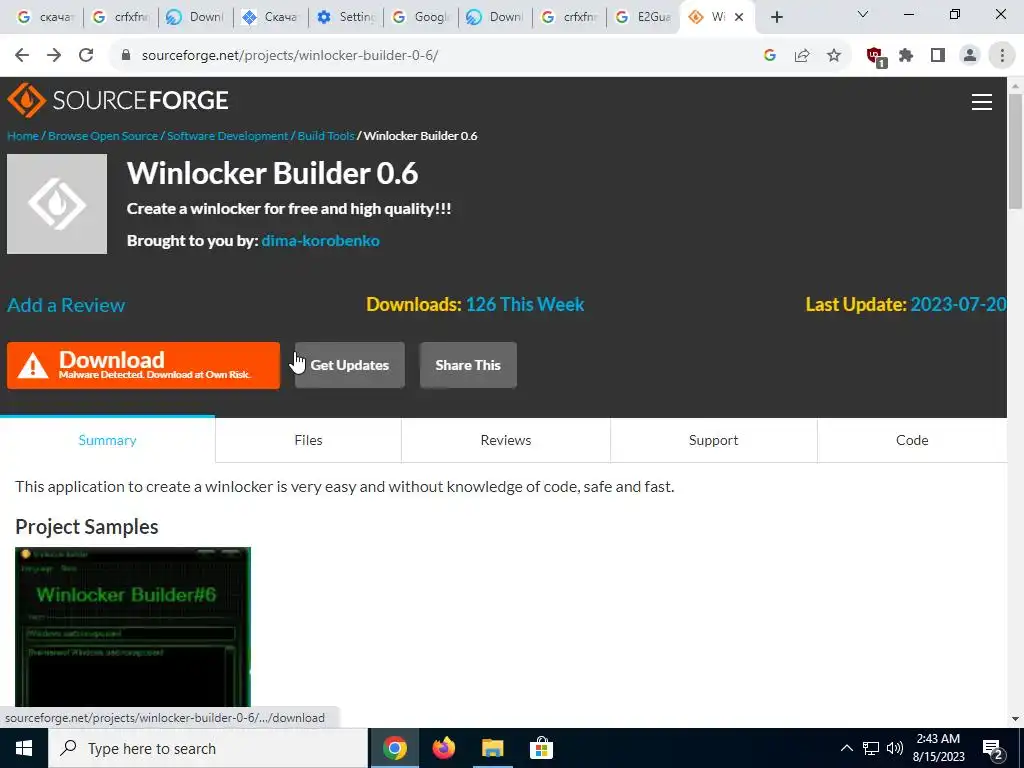
Task: Toggle the browser side panel icon
Action: (938, 56)
